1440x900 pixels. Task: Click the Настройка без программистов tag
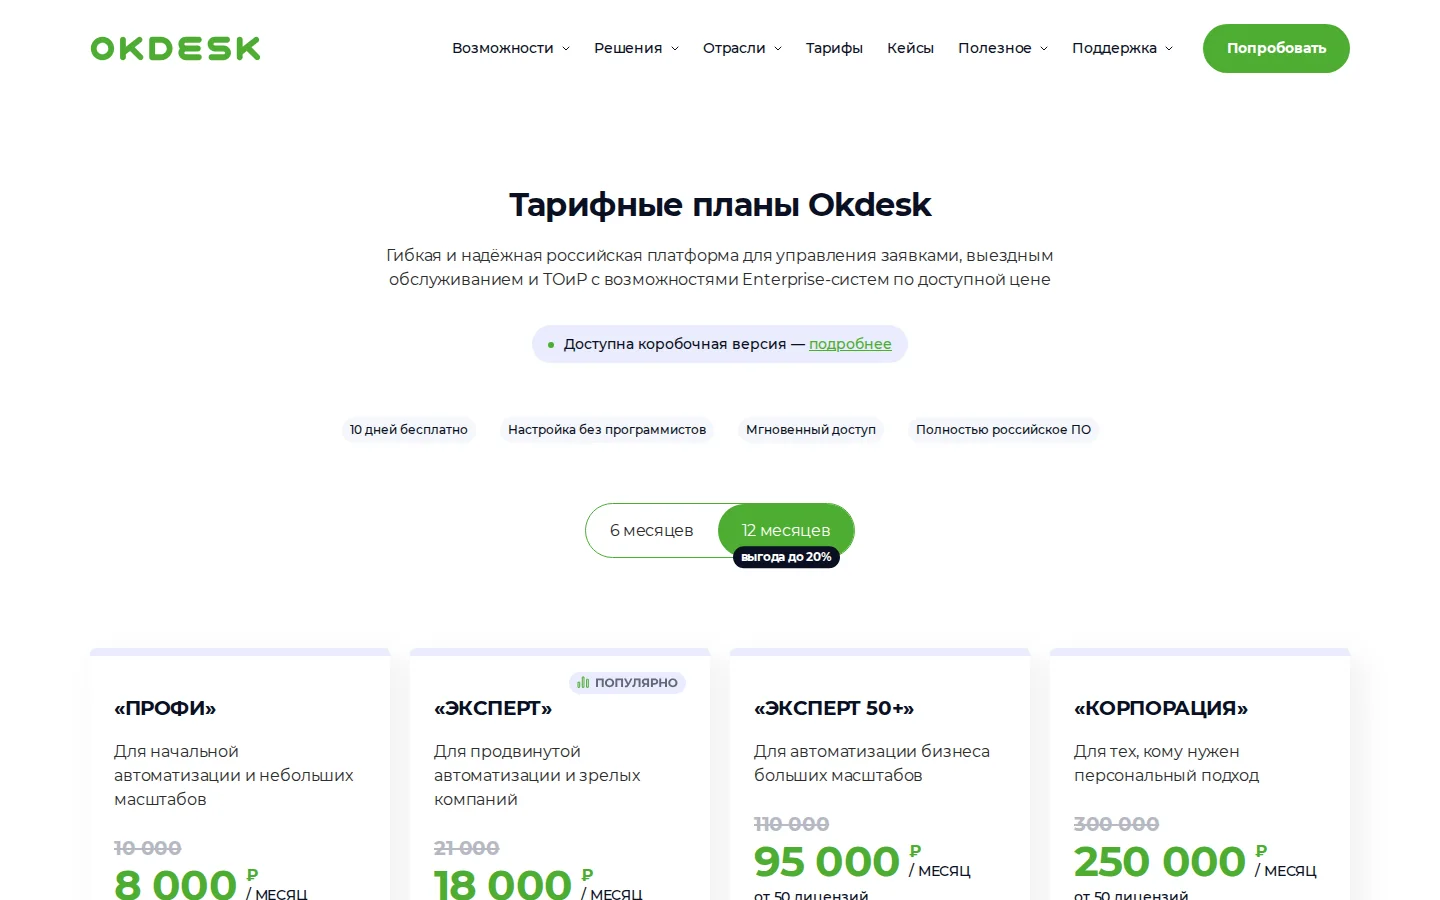(x=607, y=430)
